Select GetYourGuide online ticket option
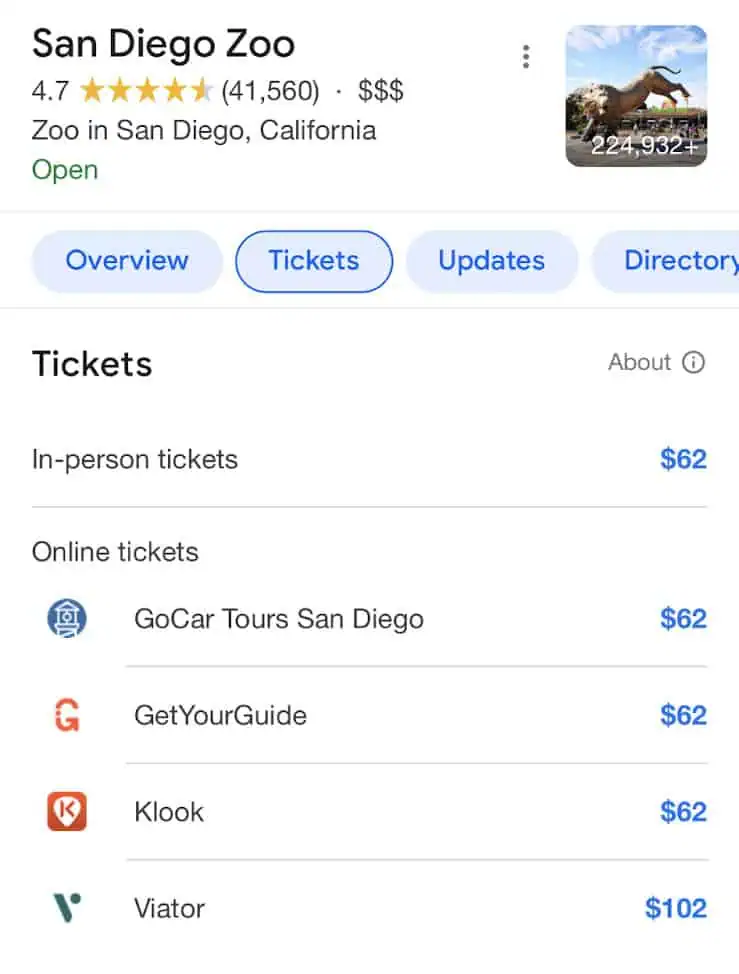 click(x=220, y=716)
